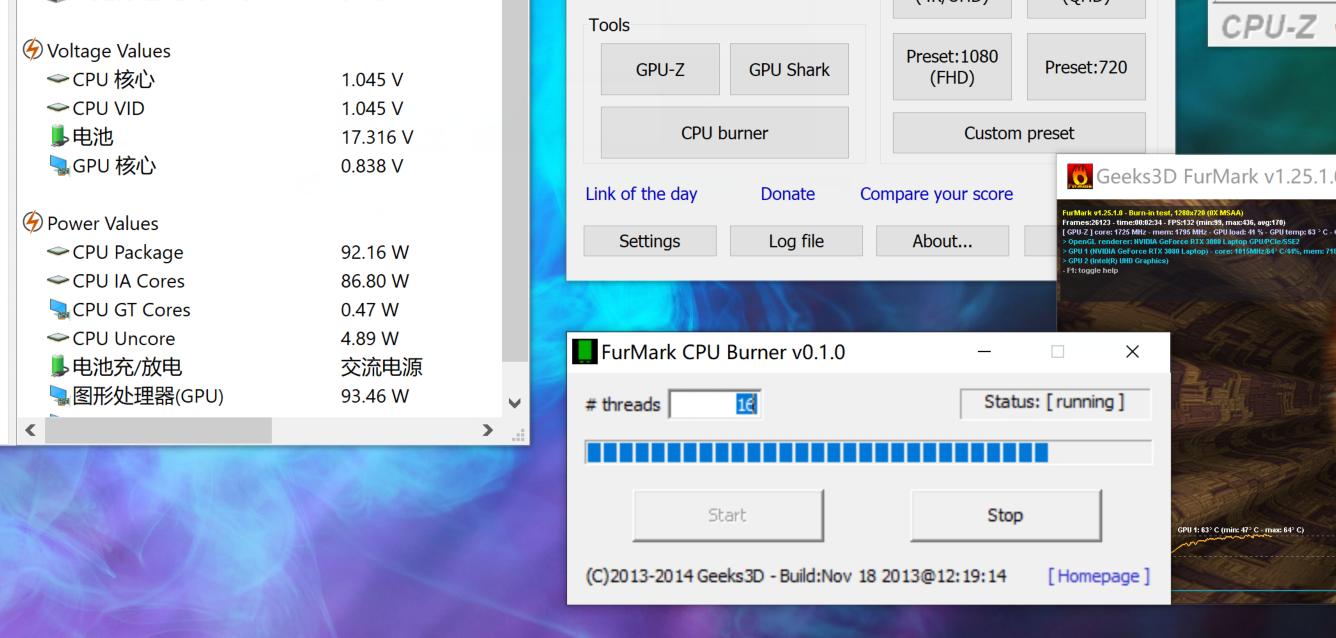Open the Custom preset benchmark
Screen dimensions: 1336x638
tap(1019, 133)
